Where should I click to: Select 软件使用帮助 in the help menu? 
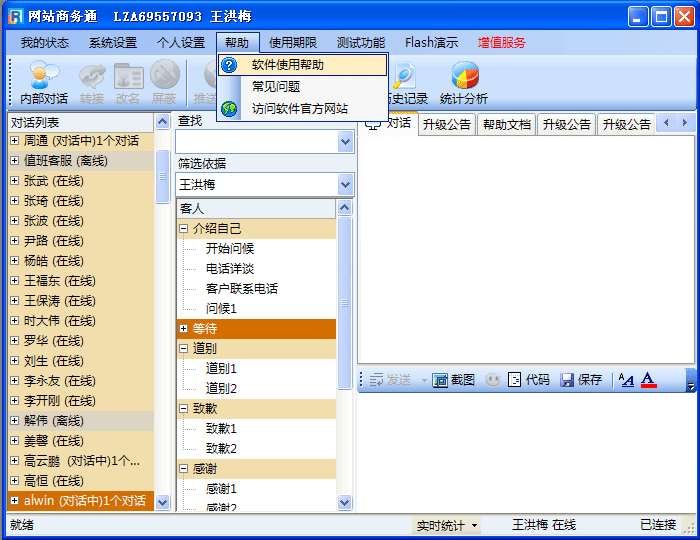pyautogui.click(x=287, y=65)
